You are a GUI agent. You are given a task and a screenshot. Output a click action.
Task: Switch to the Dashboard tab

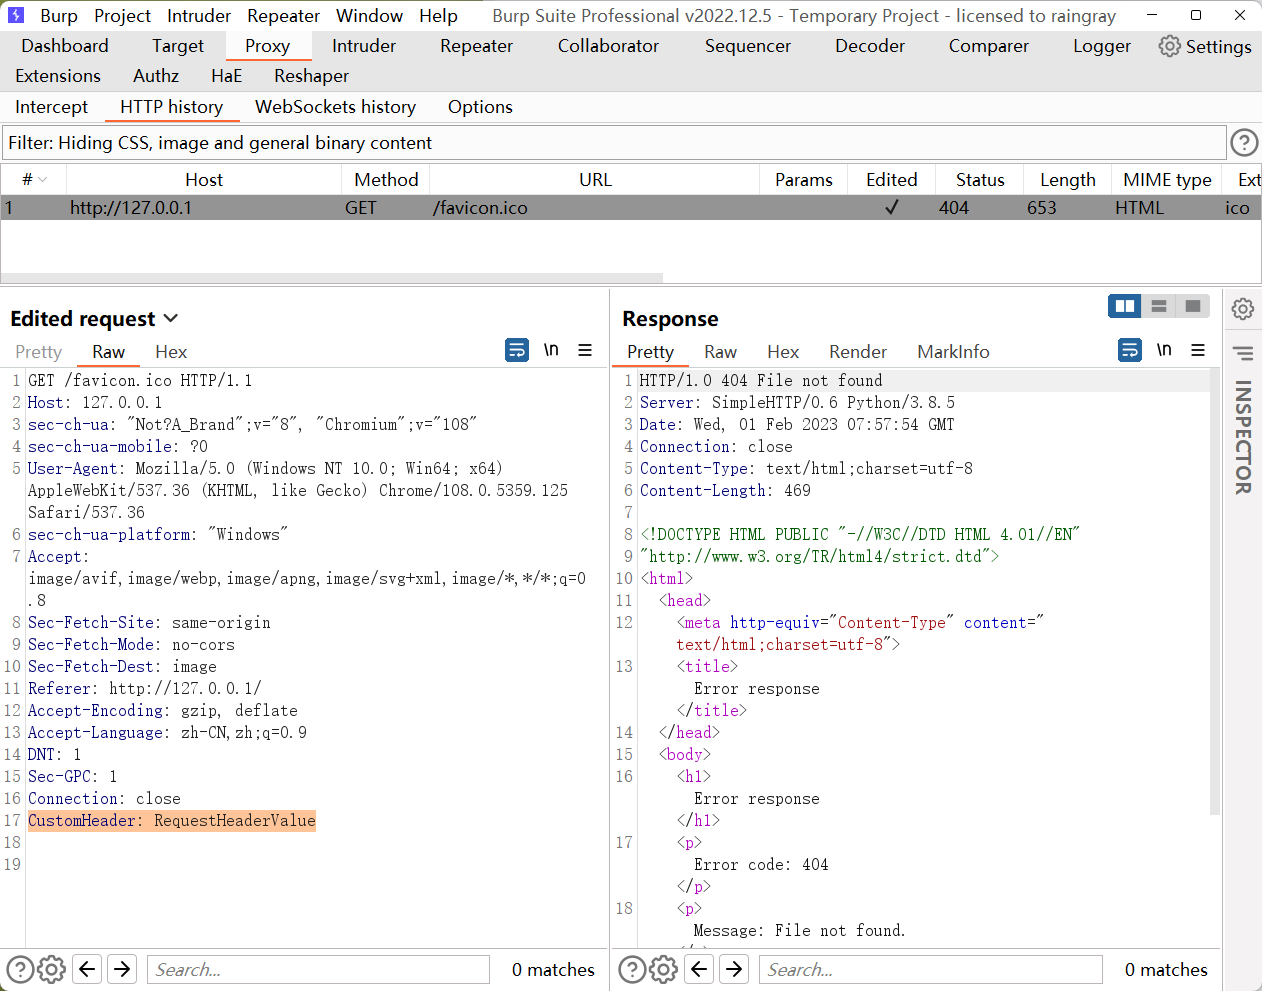click(65, 46)
